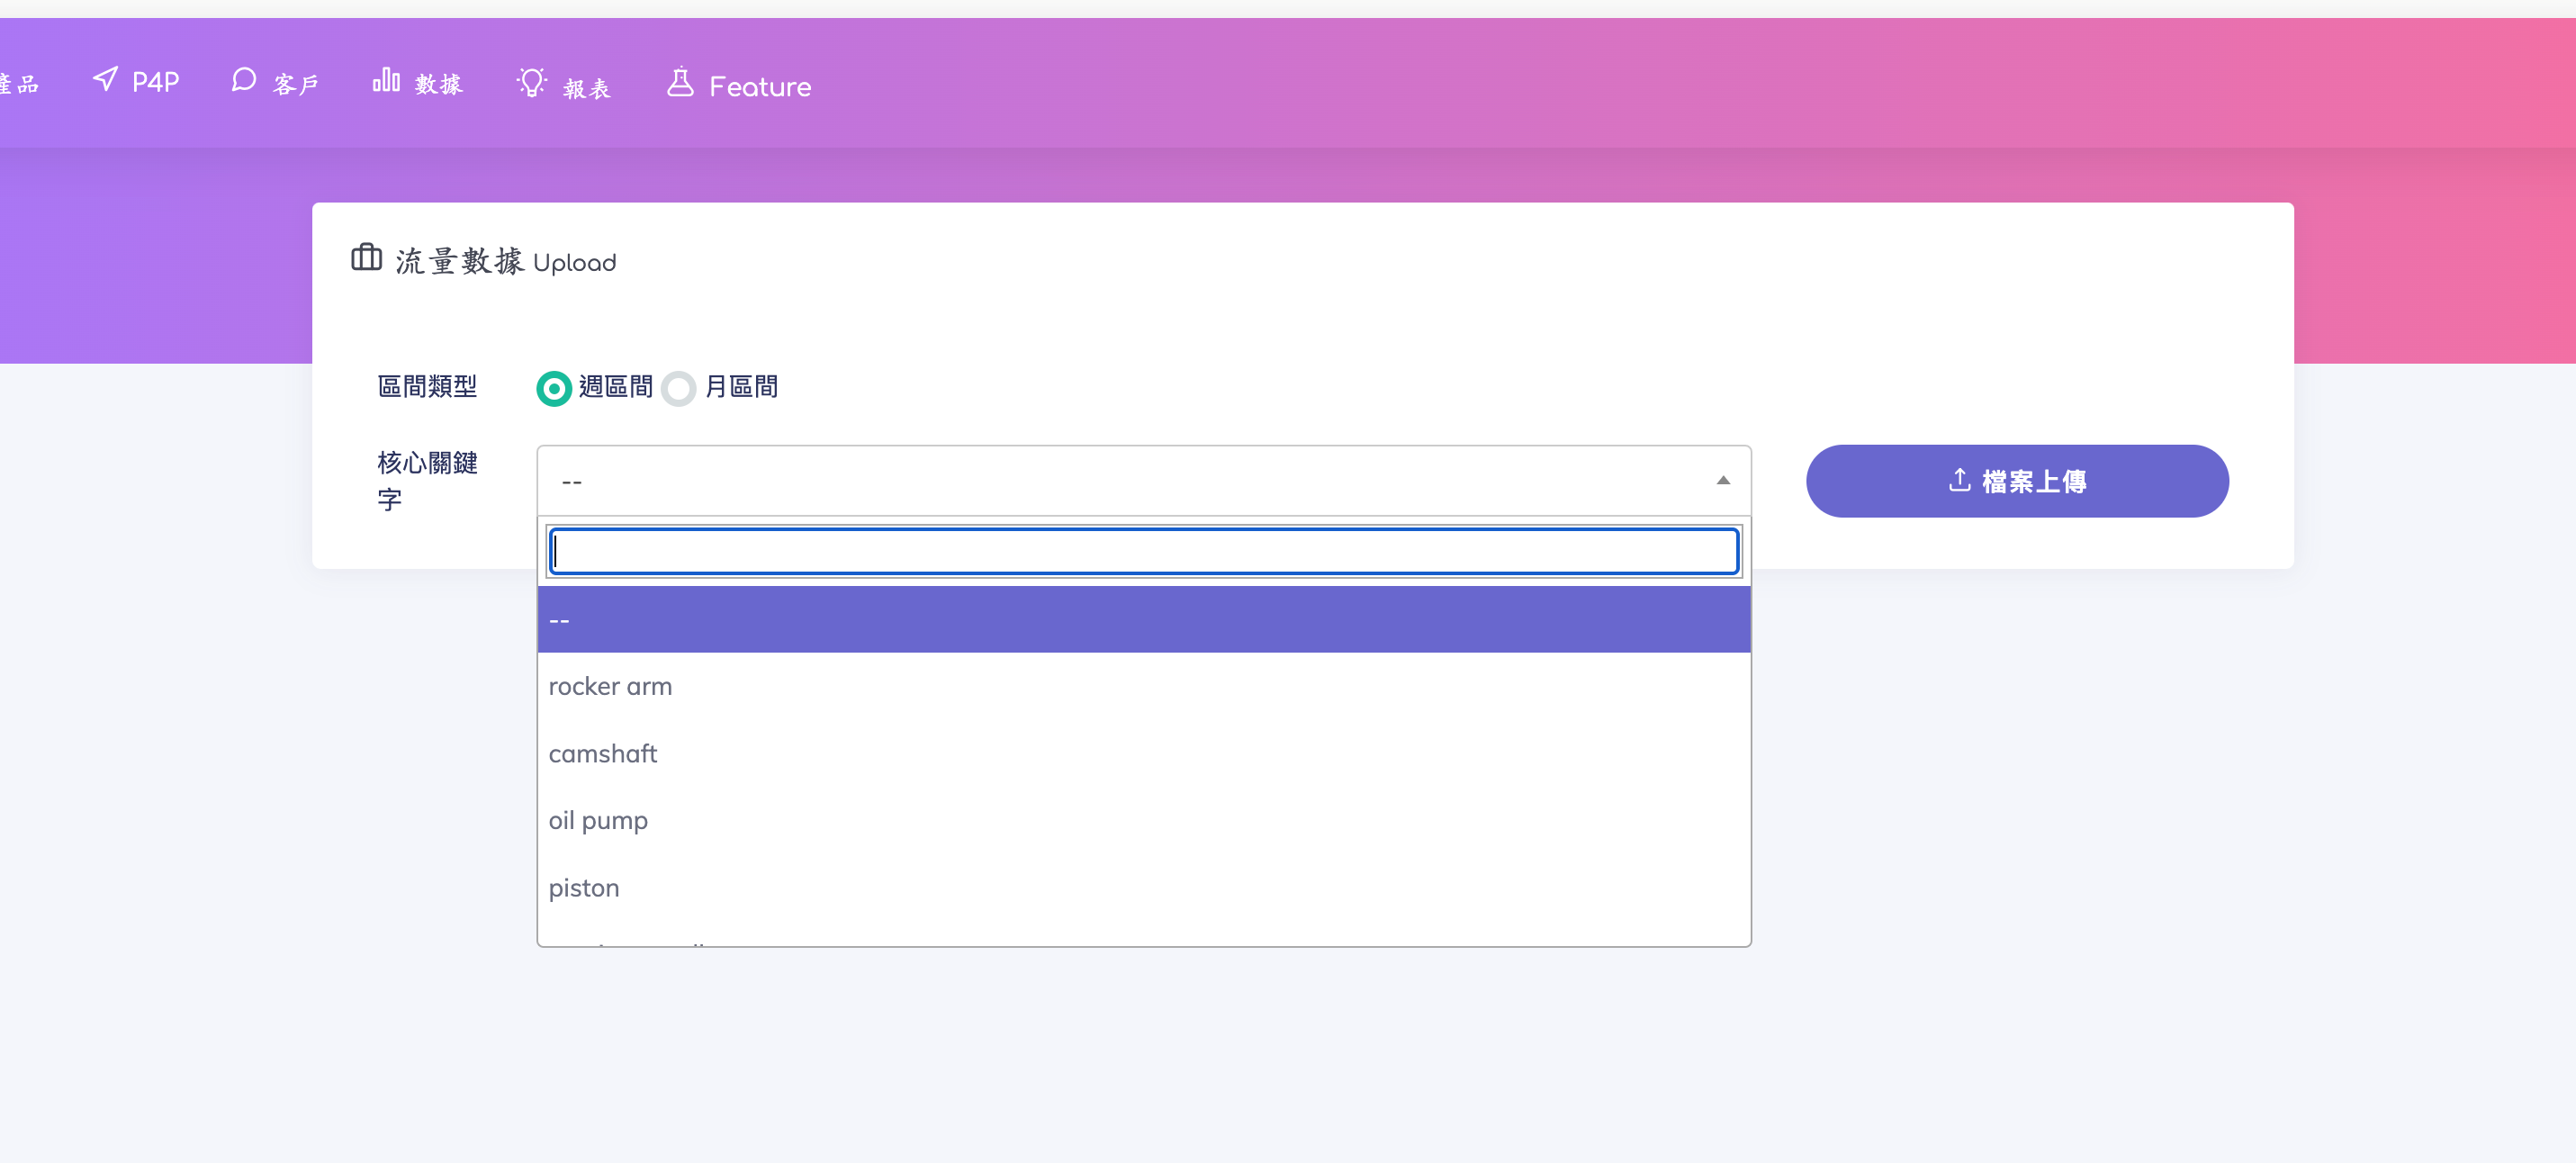Pick "oil pump" in the dropdown
This screenshot has height=1163, width=2576.
coord(598,821)
